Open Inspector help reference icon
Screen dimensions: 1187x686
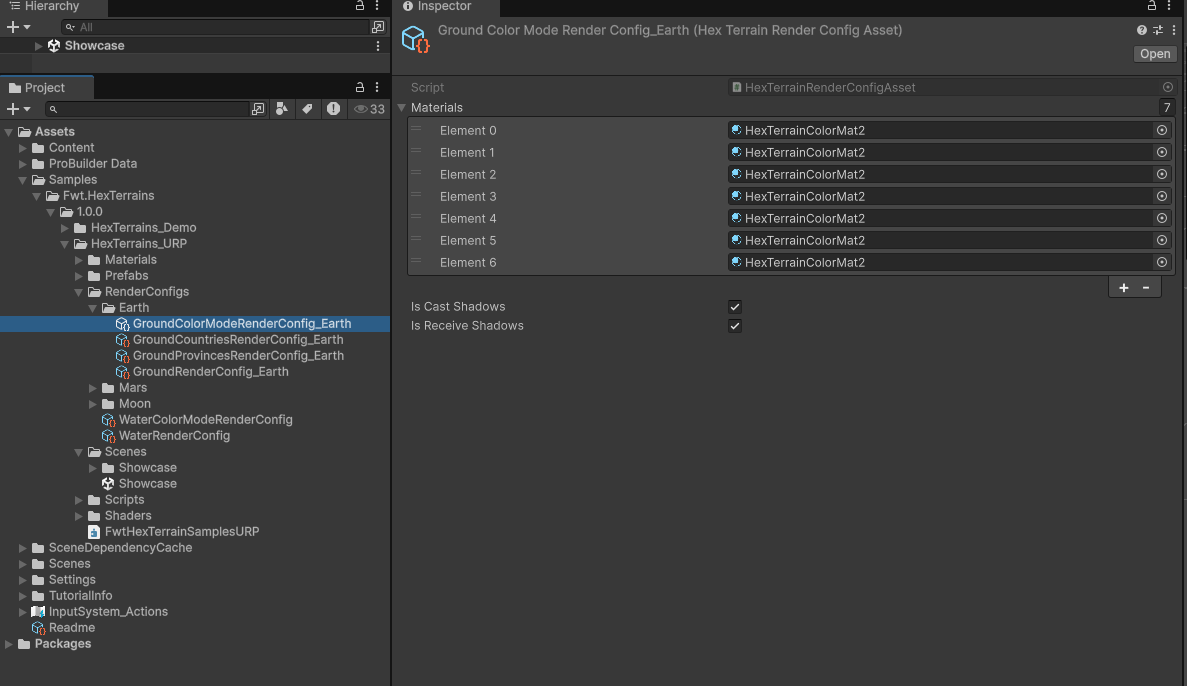pos(1142,30)
